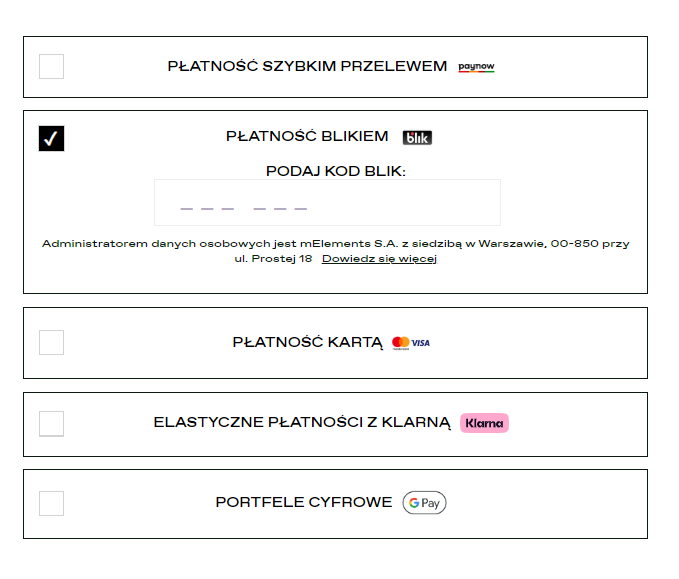Check the digital wallets checkbox

(51, 503)
